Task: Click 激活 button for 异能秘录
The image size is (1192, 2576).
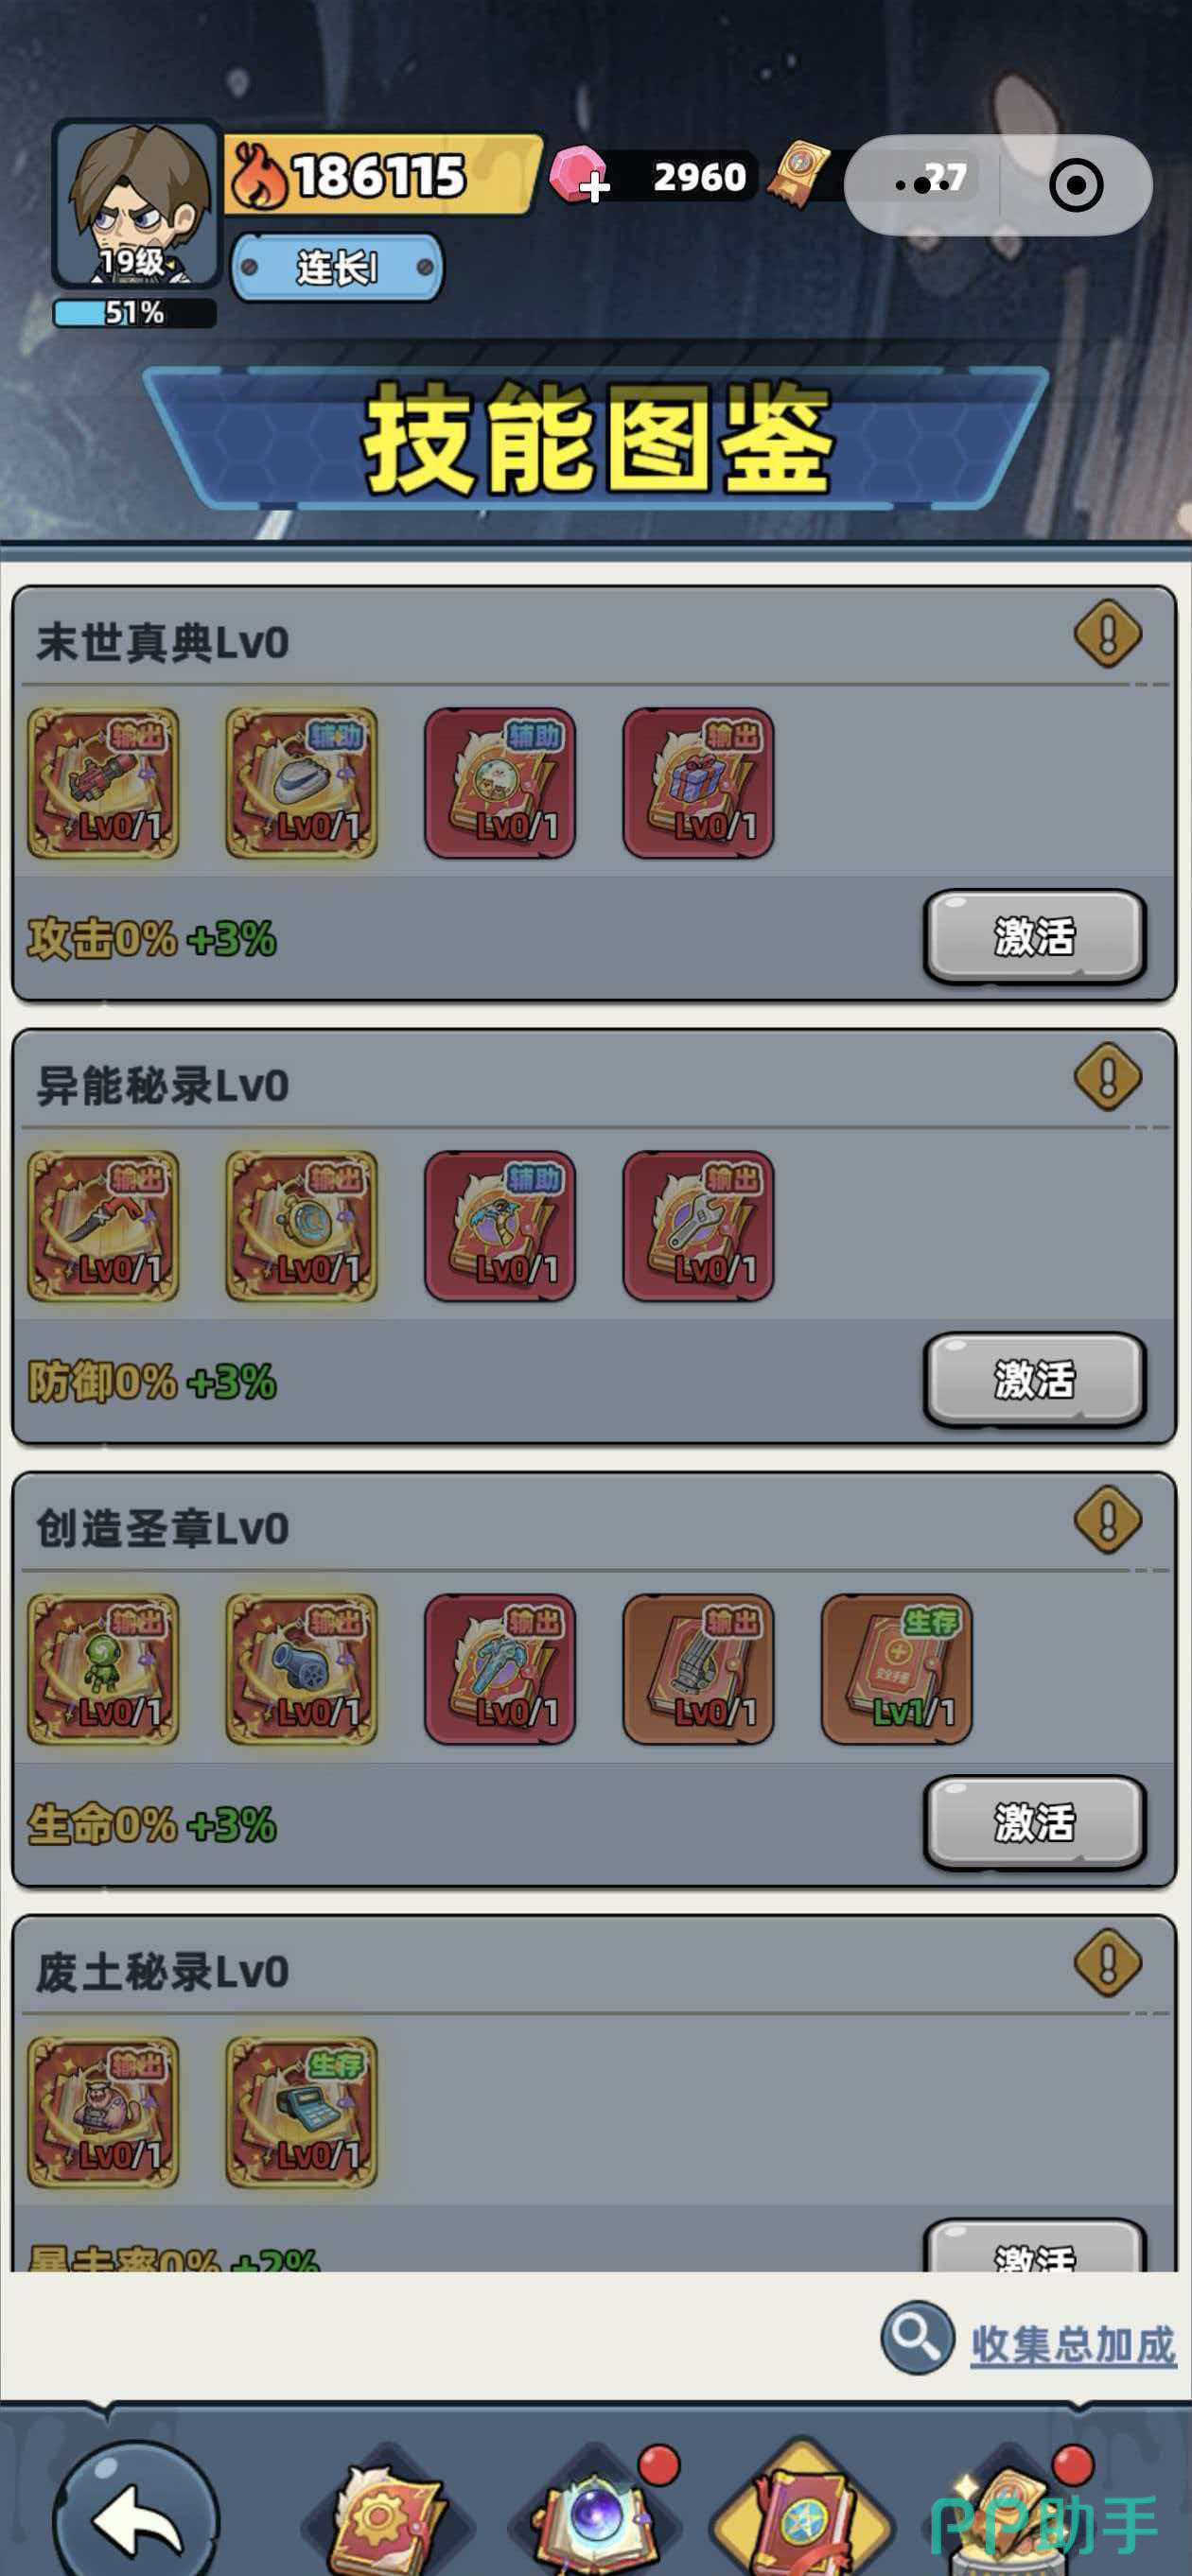Action: (1035, 1380)
